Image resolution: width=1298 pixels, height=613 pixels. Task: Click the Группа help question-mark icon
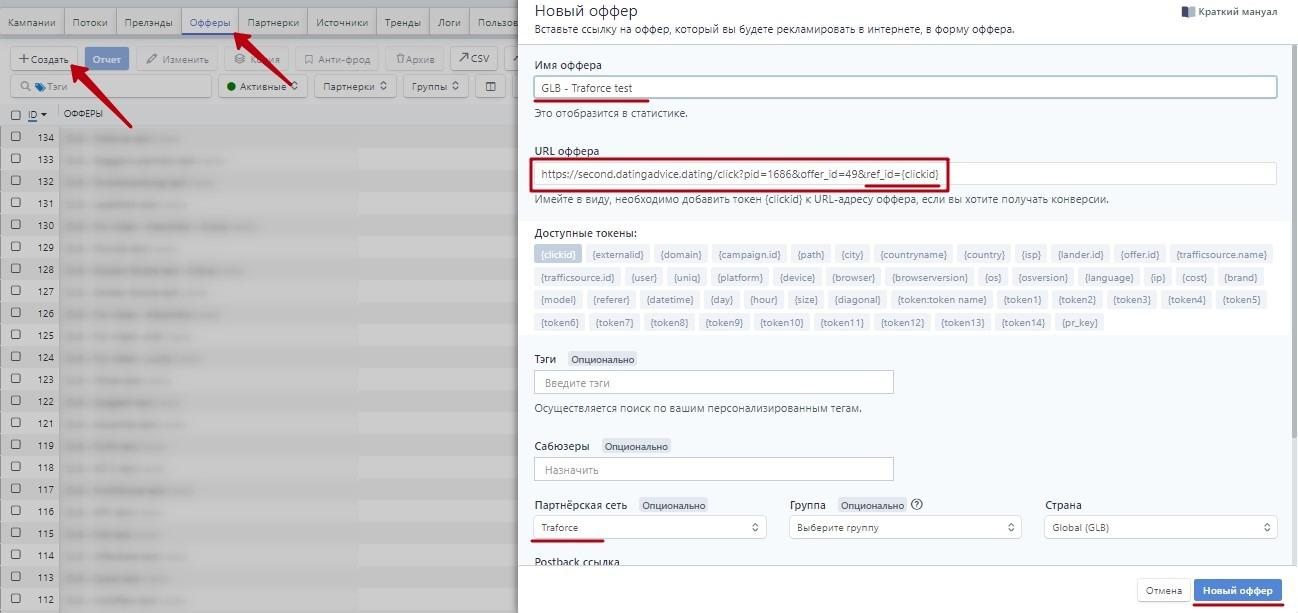(x=916, y=504)
